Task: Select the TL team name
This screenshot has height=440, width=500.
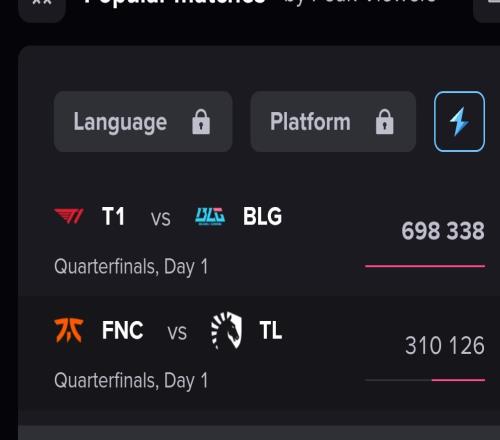Action: coord(271,330)
